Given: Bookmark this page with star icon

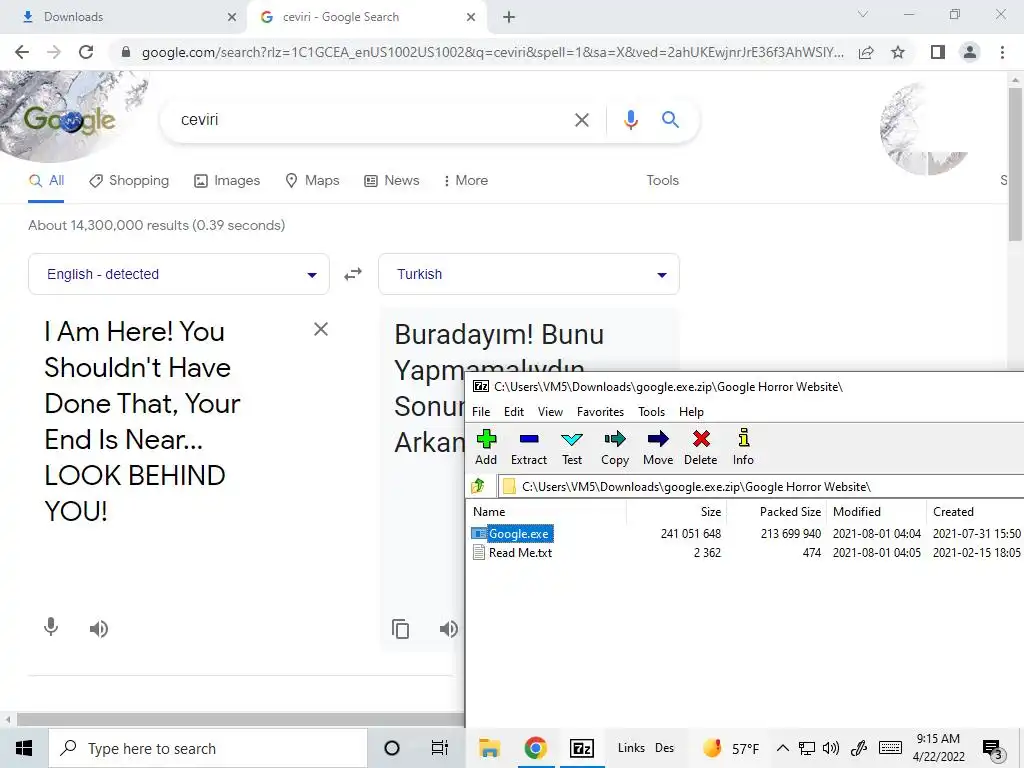Looking at the screenshot, I should tap(898, 52).
